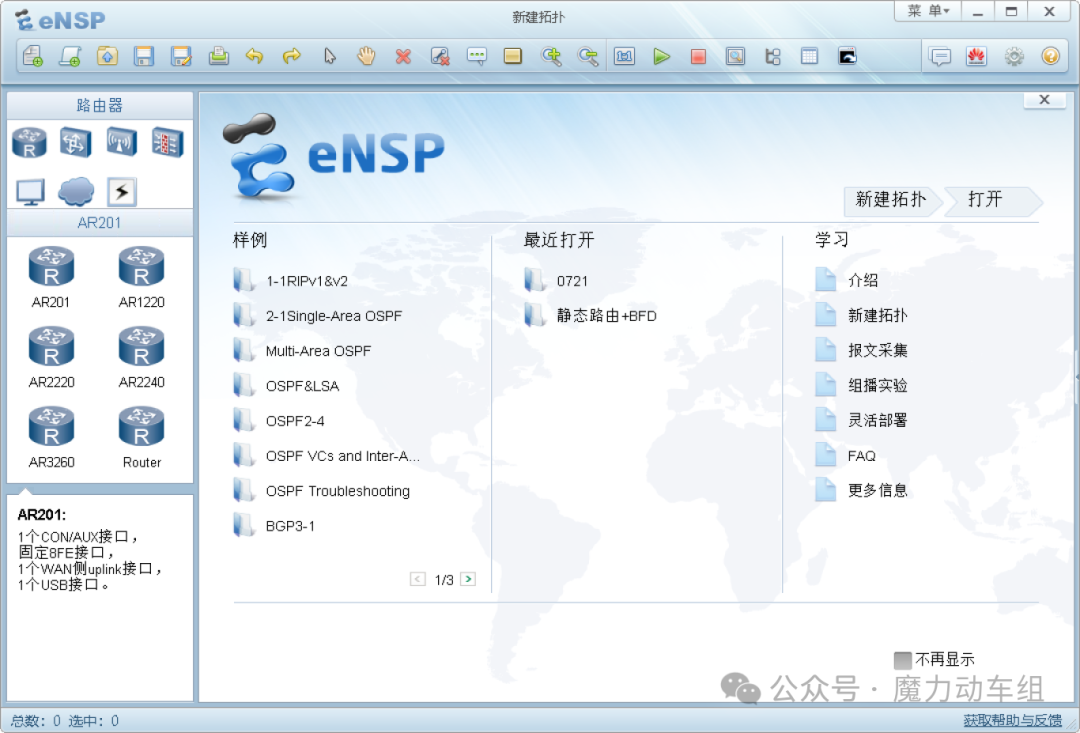This screenshot has height=733, width=1080.
Task: Click the text note bubble icon
Action: (x=477, y=56)
